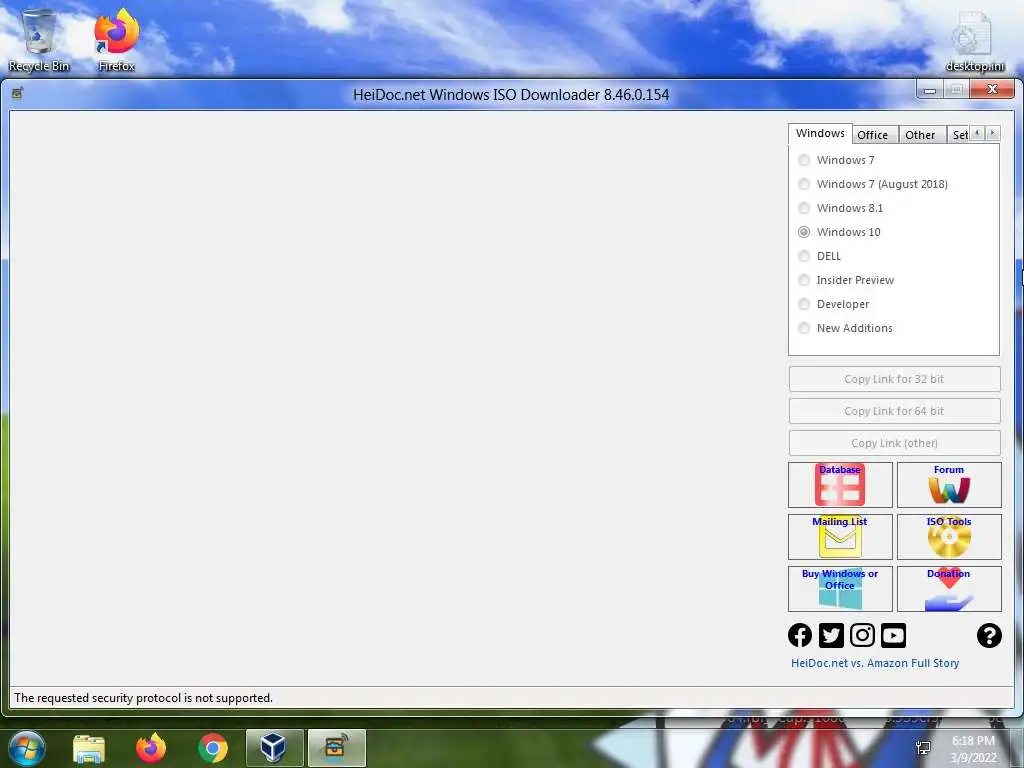Open the ISO Tools tile
Screen dimensions: 1024x768
(x=949, y=537)
